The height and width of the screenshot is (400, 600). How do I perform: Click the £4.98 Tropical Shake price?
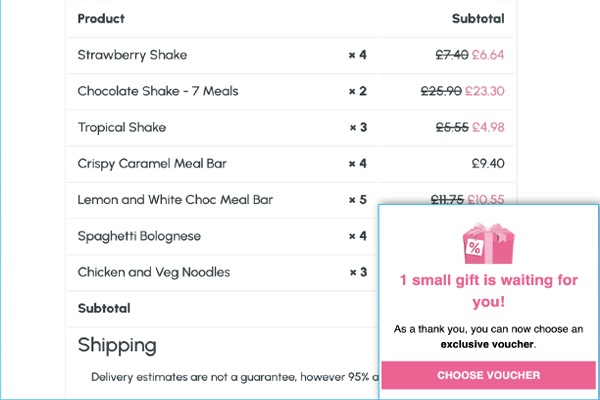pos(488,127)
